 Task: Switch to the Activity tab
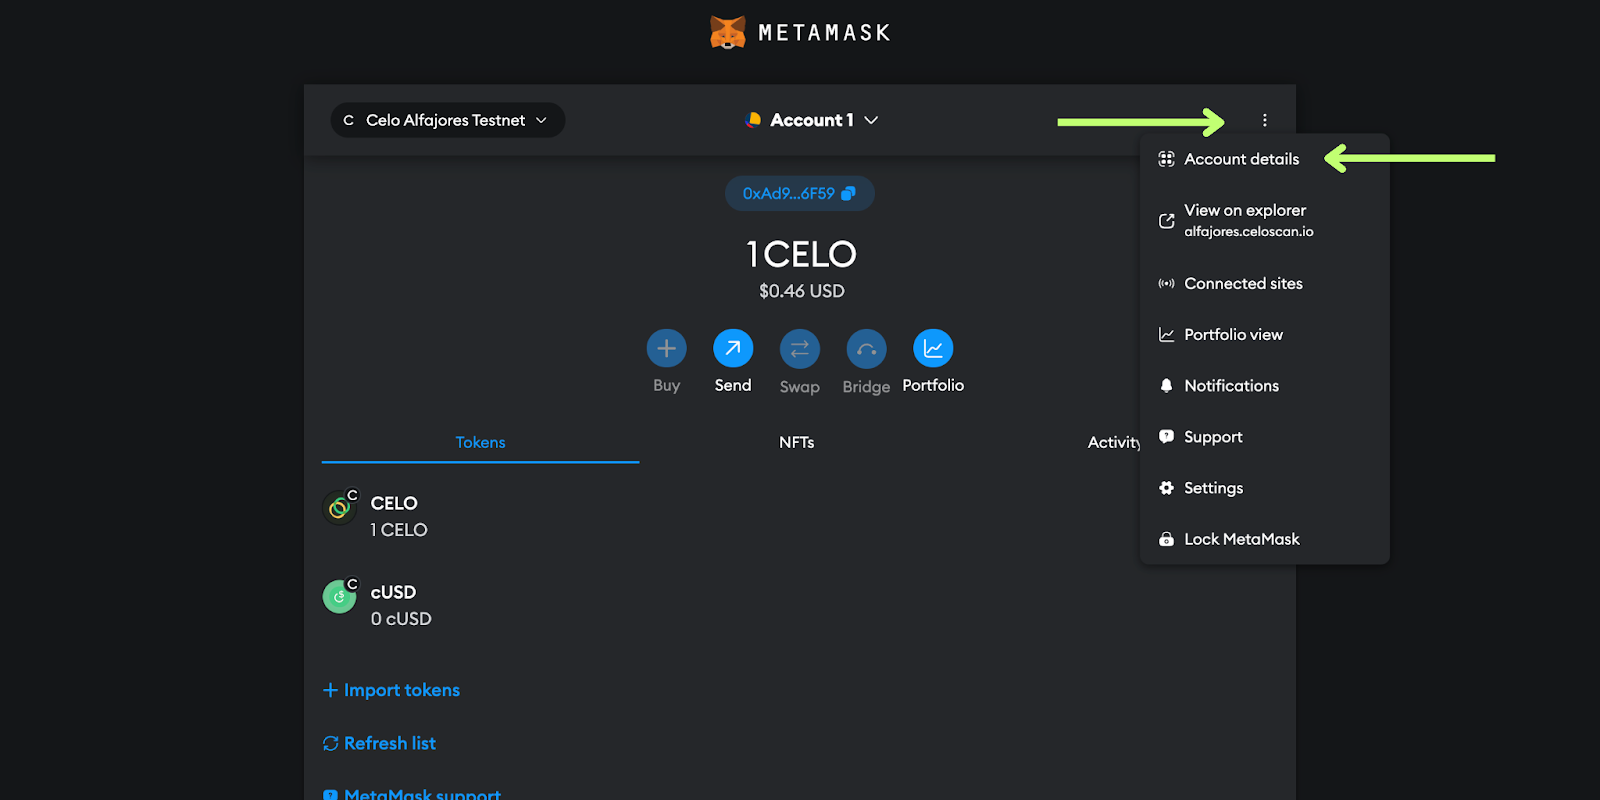(x=1114, y=442)
